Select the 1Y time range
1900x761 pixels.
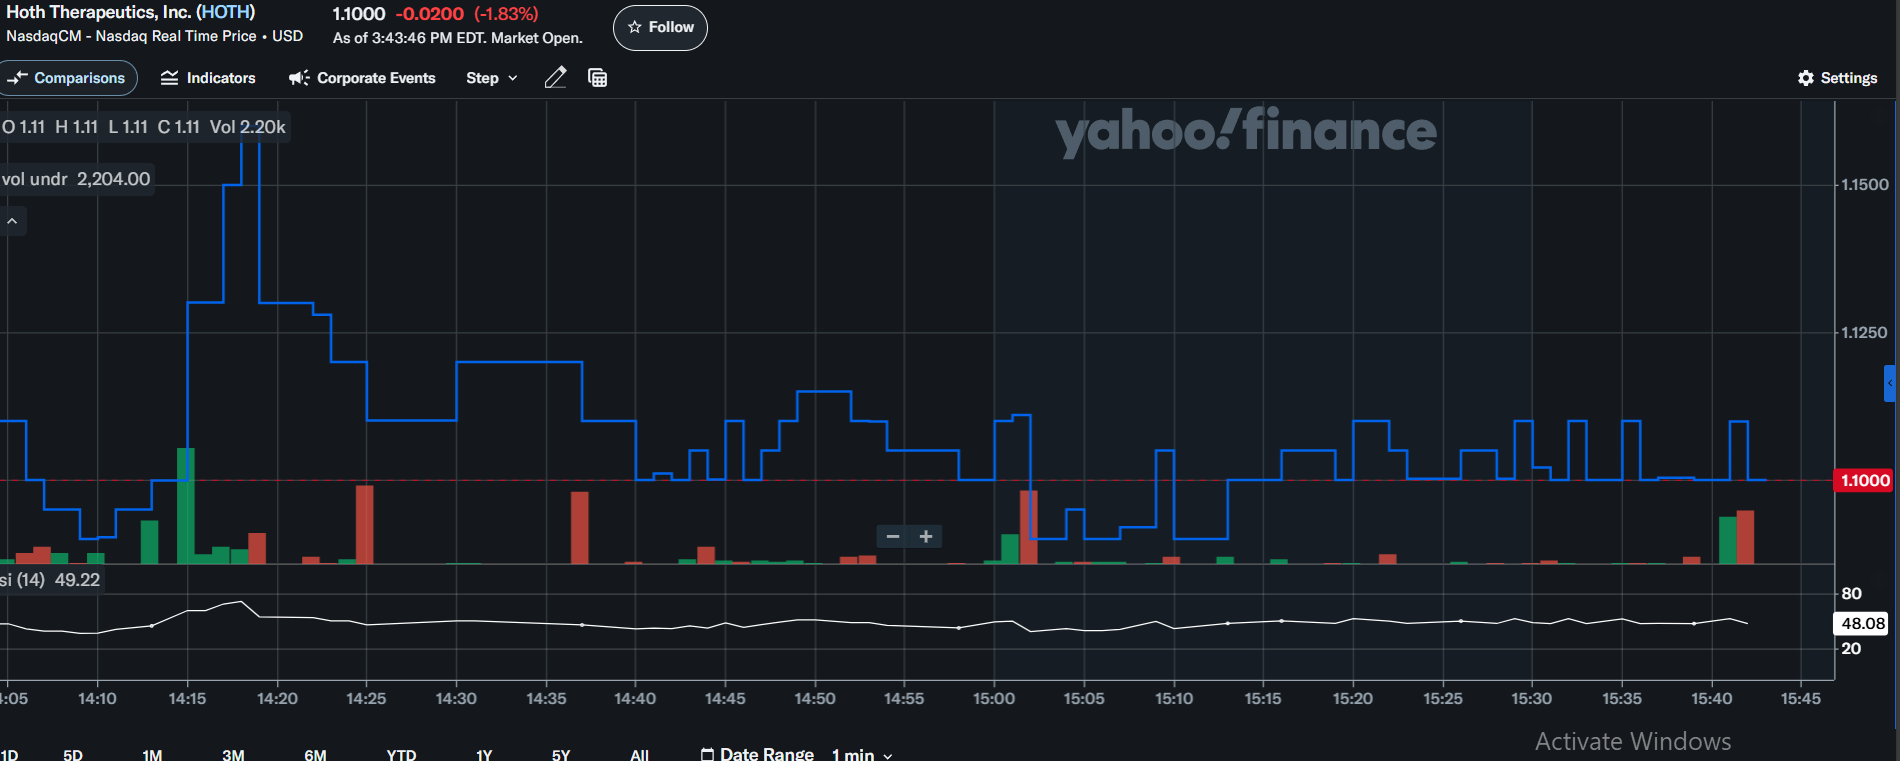coord(484,754)
